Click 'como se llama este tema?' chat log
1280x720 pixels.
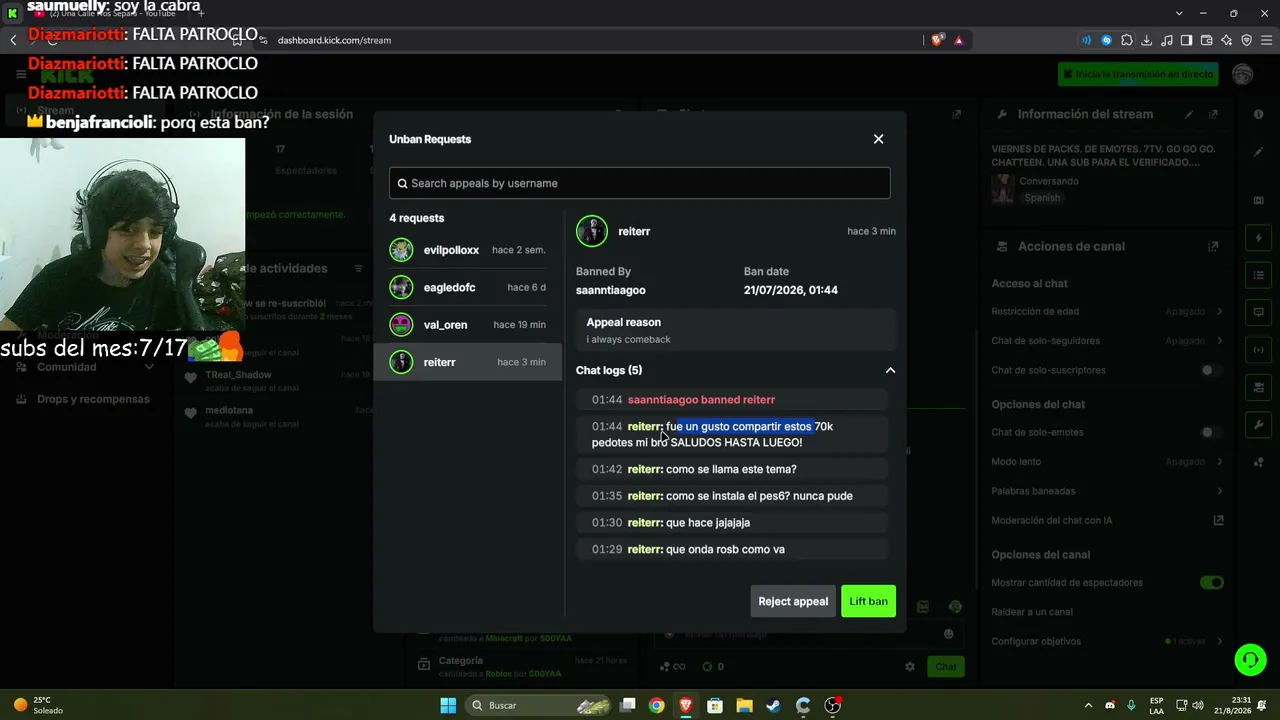[732, 469]
